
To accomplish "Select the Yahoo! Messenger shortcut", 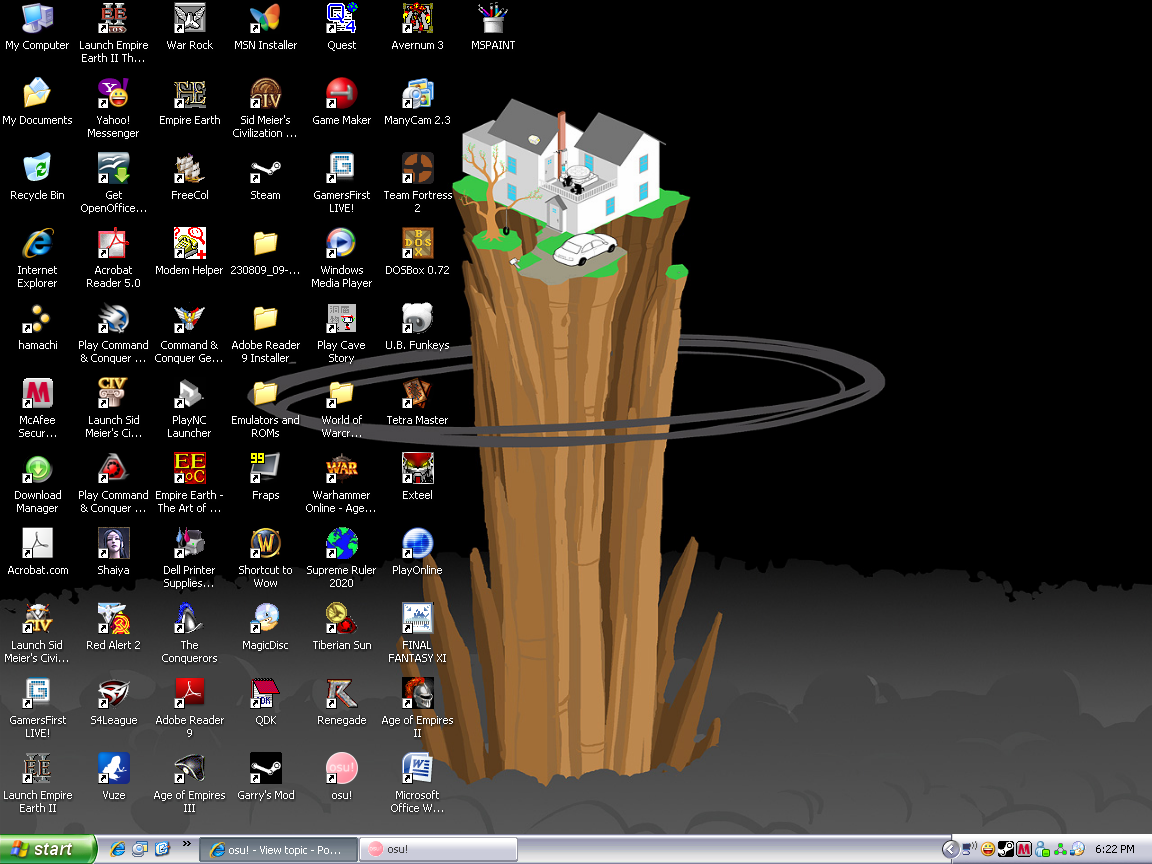I will coord(113,108).
